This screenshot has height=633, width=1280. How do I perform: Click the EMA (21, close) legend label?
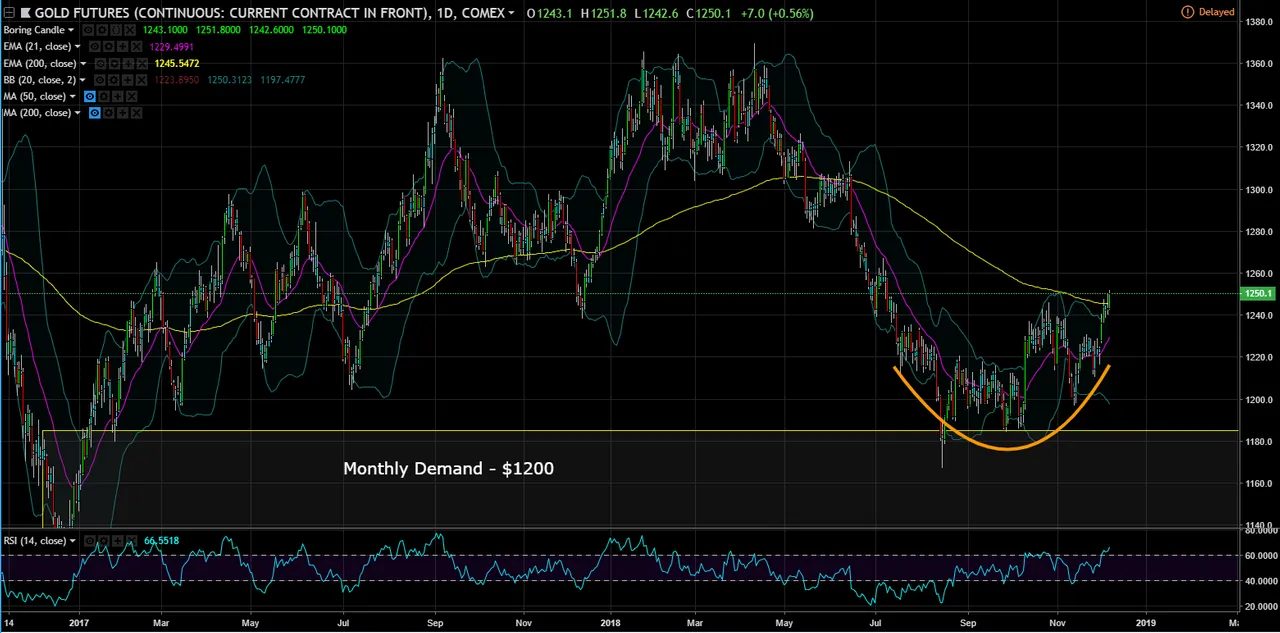38,47
